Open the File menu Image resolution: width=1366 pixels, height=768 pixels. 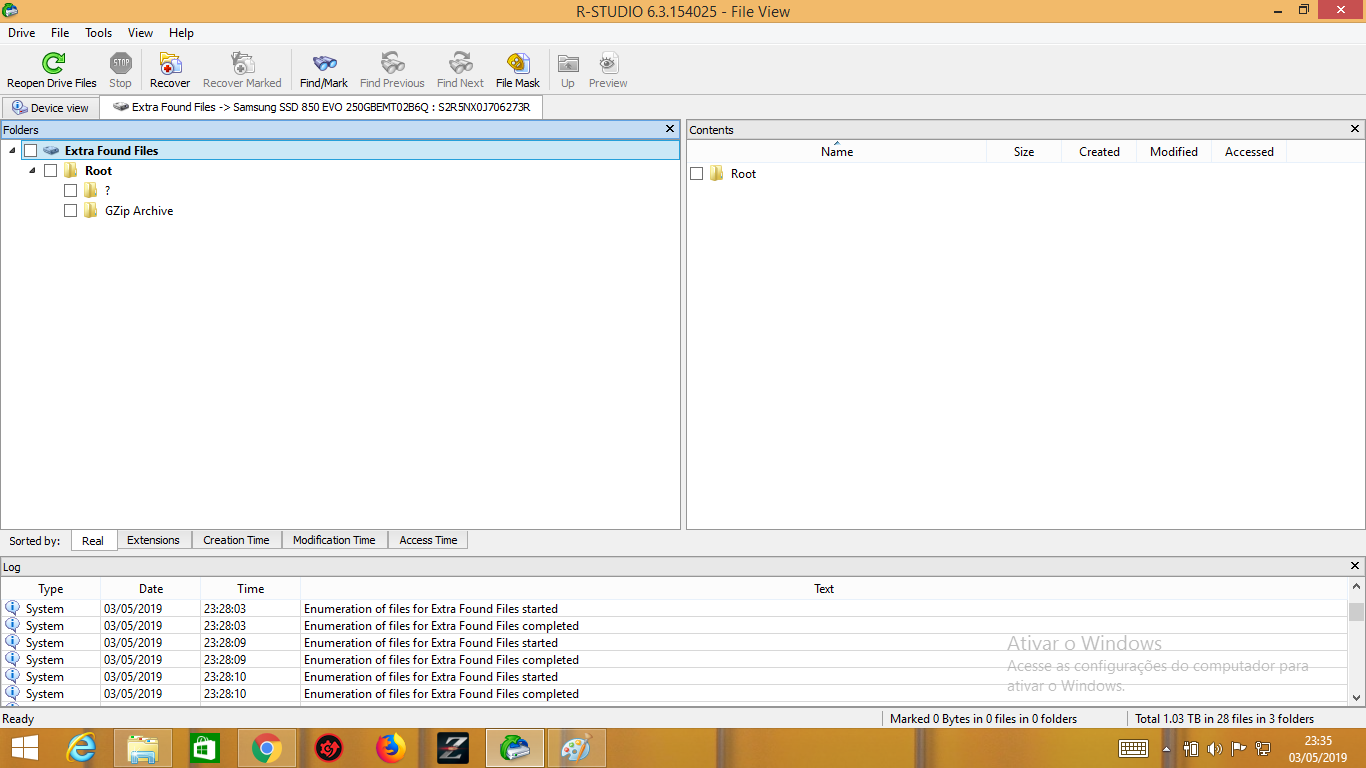pos(60,33)
